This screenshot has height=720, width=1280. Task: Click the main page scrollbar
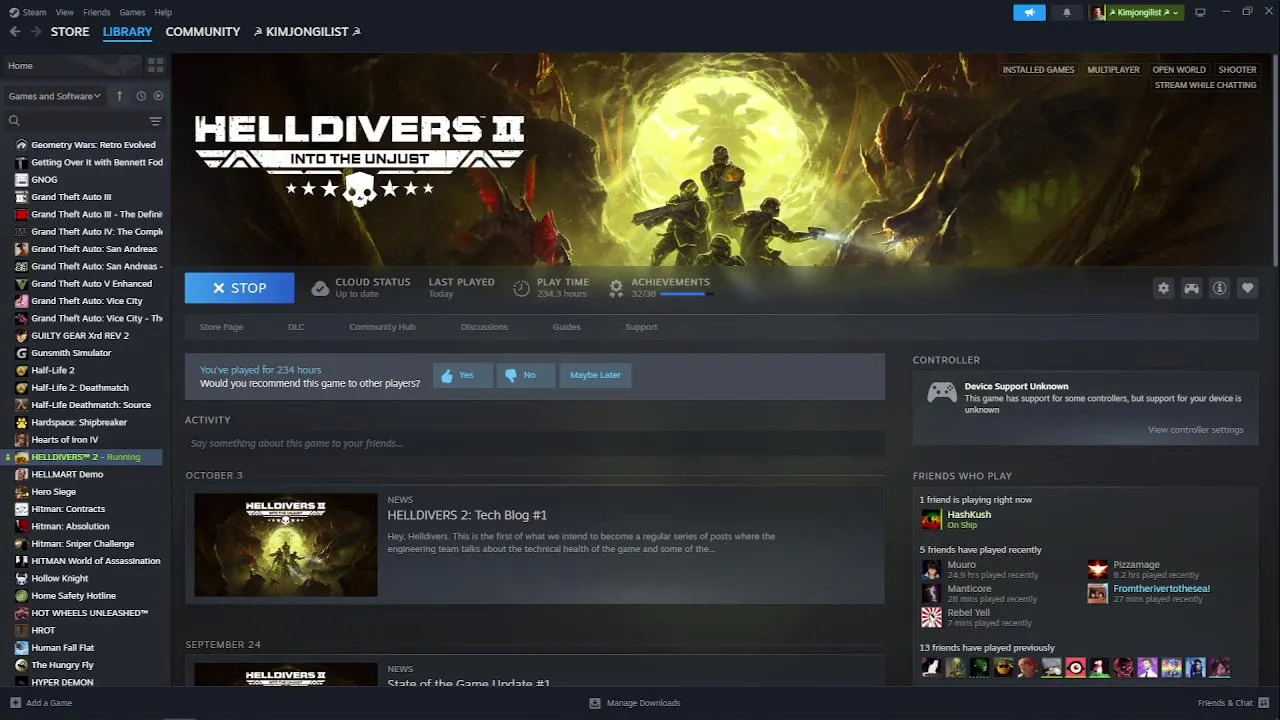point(1275,160)
